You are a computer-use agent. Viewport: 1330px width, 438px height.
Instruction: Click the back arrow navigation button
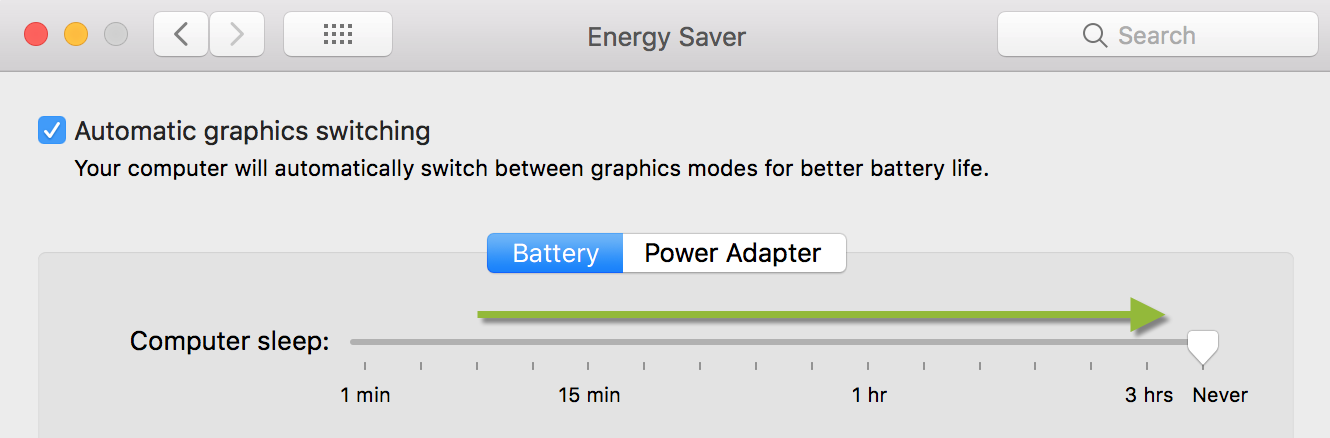click(181, 36)
